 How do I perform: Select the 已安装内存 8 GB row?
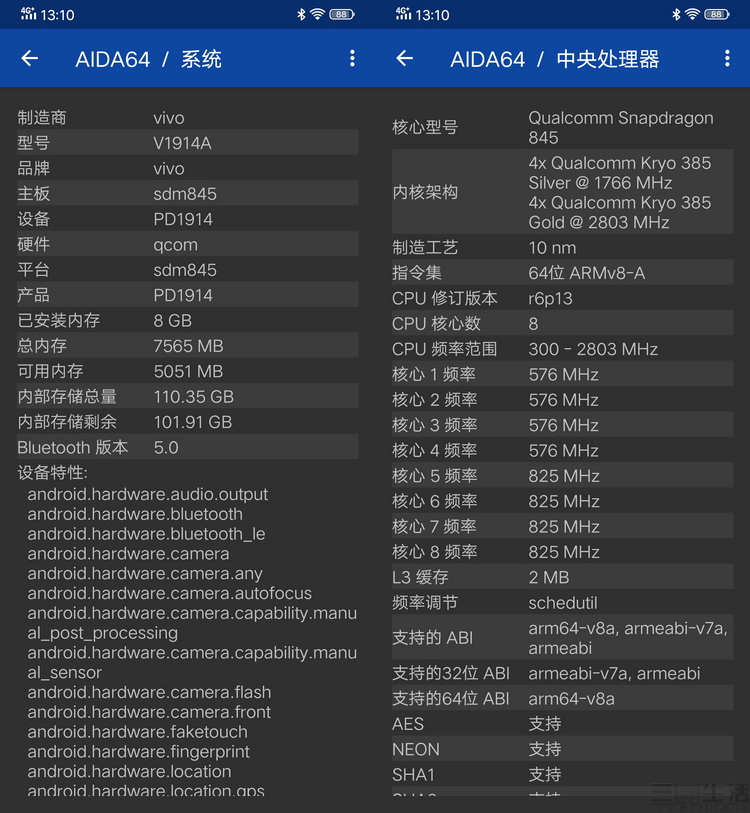tap(188, 320)
